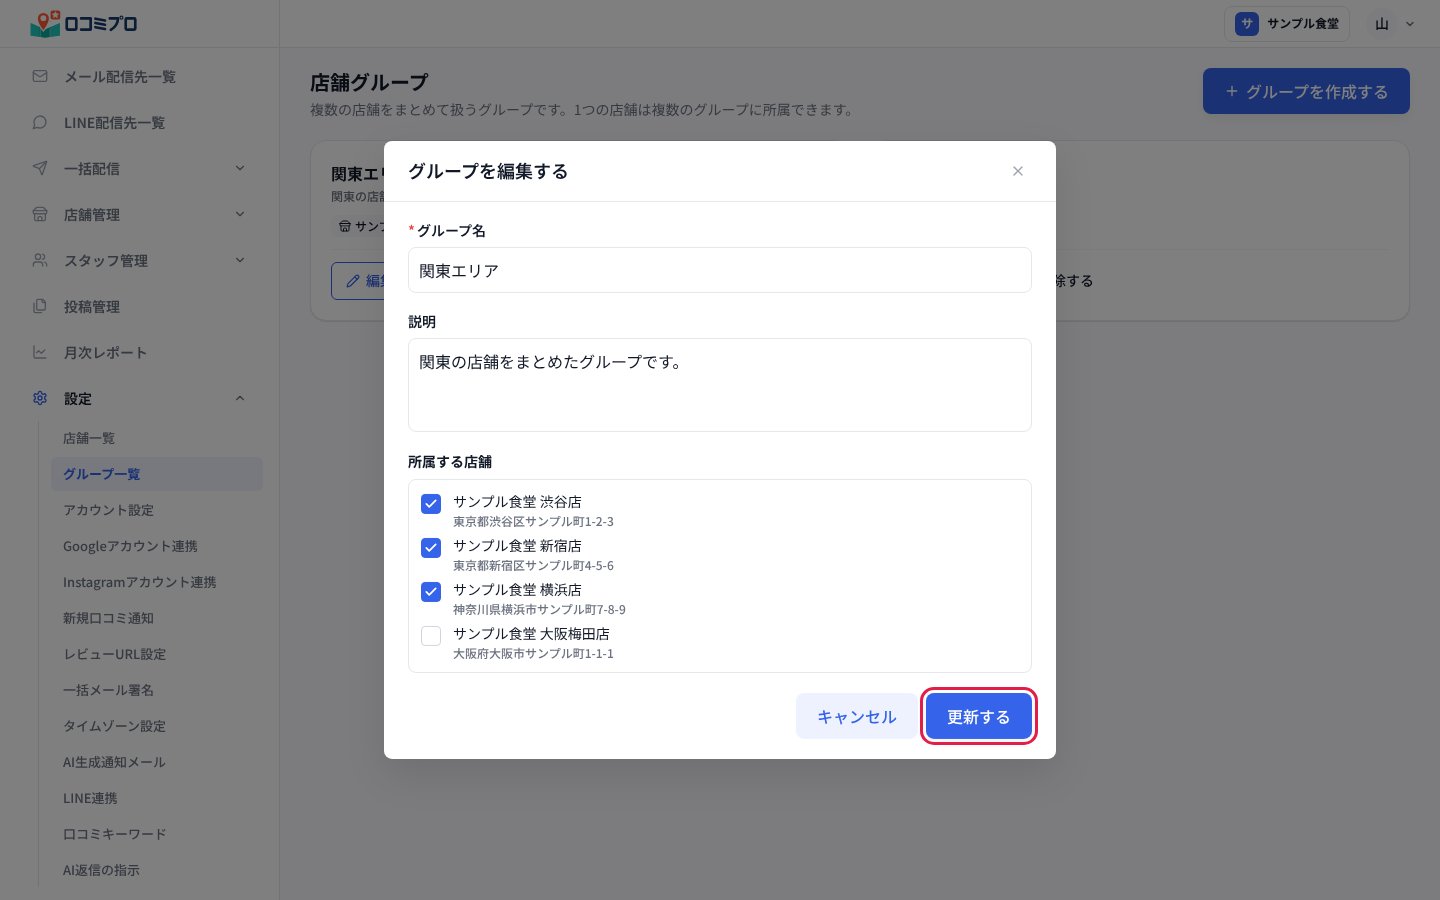Open 一括メール署名 settings
Screen dimensions: 1440x900
157,690
